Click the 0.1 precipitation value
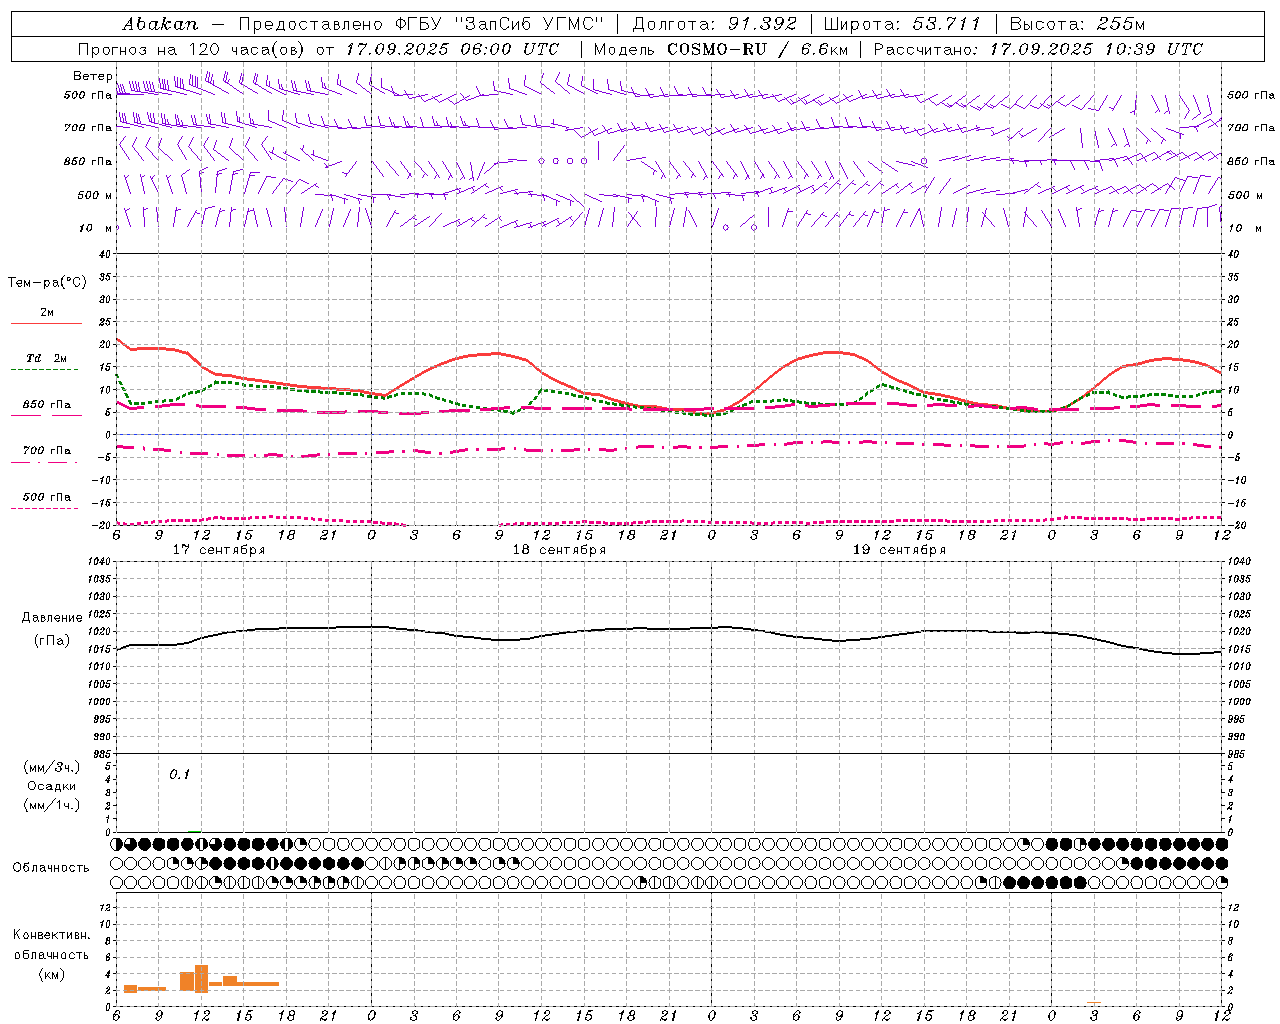Screen dimensions: 1280x1024 [179, 774]
